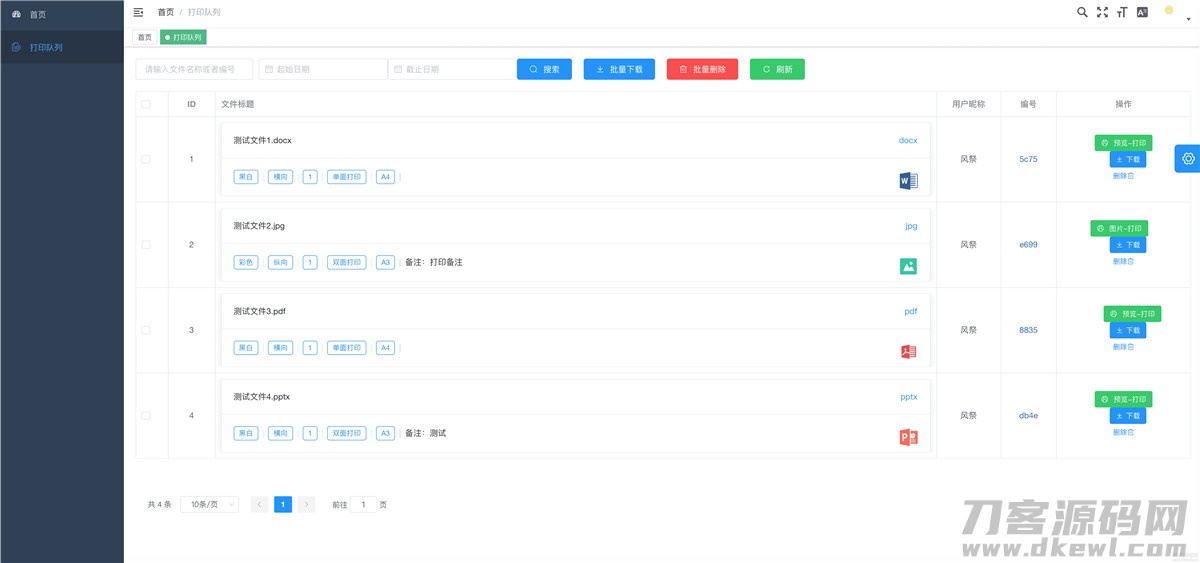The width and height of the screenshot is (1200, 563).
Task: Click the PowerPoint icon for 测试文件4.pptx
Action: (908, 437)
